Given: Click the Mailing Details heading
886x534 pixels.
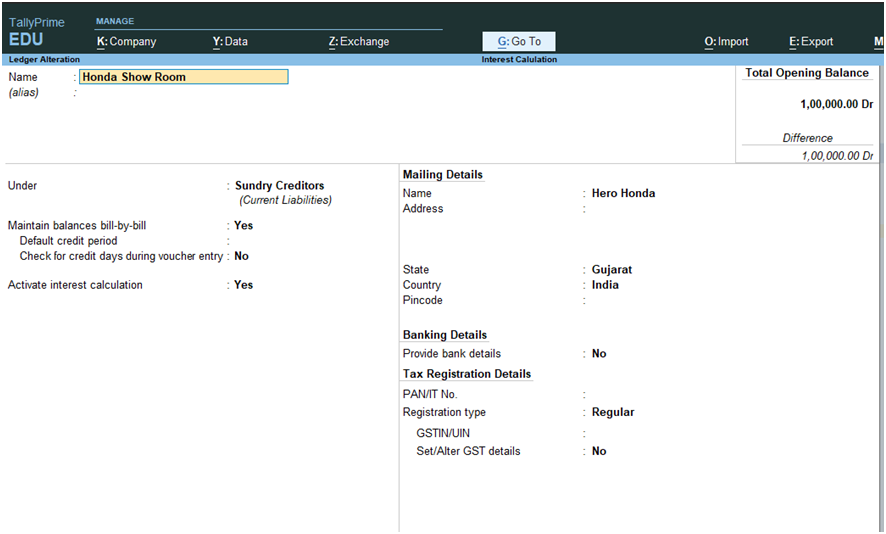Looking at the screenshot, I should click(442, 175).
